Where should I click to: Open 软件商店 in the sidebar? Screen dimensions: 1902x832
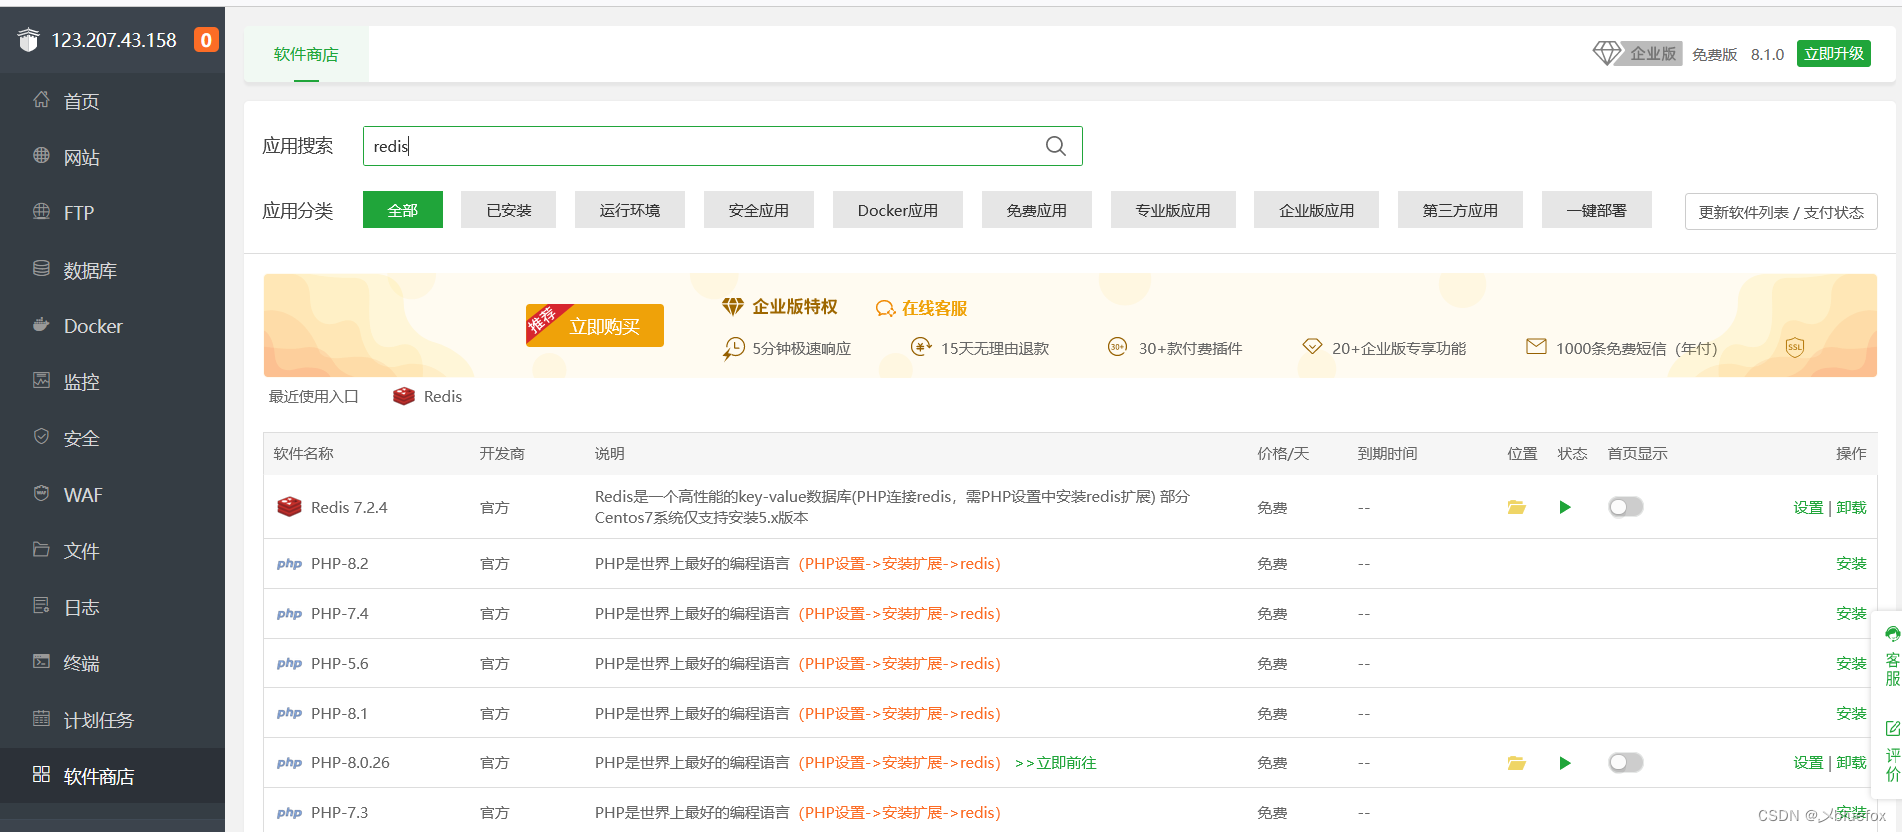(x=112, y=776)
